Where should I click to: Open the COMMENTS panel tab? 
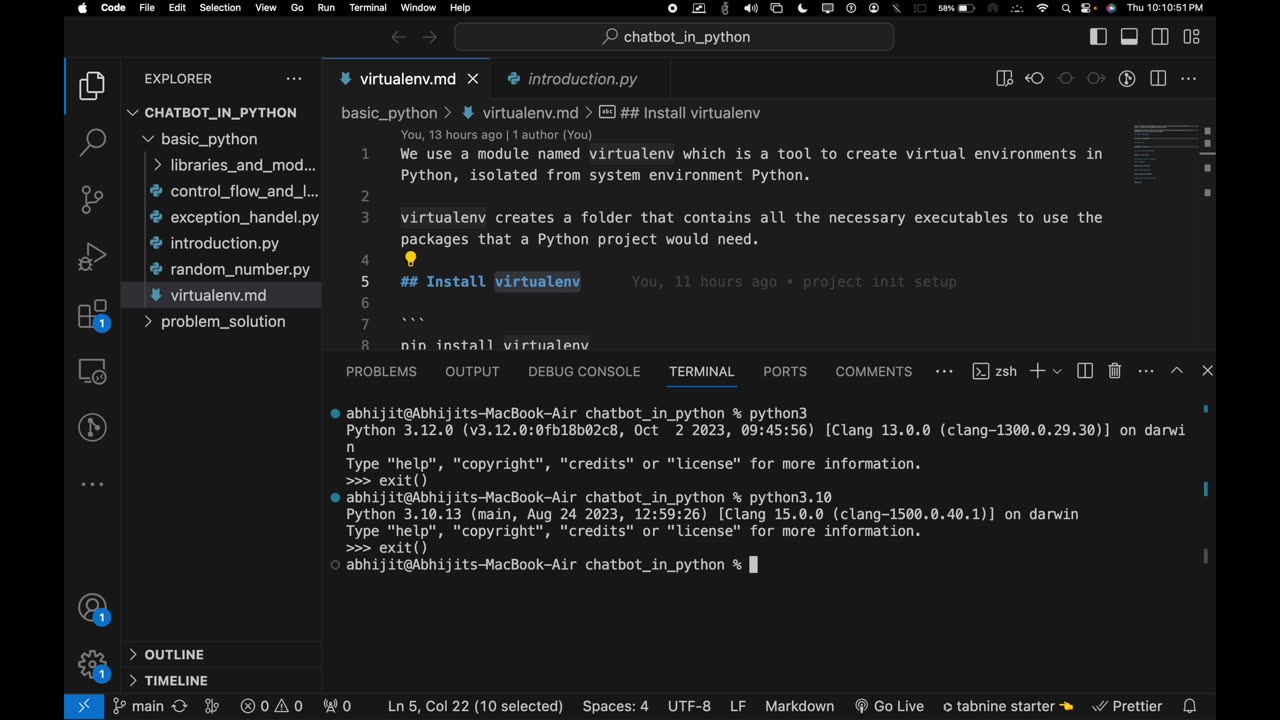[x=874, y=371]
